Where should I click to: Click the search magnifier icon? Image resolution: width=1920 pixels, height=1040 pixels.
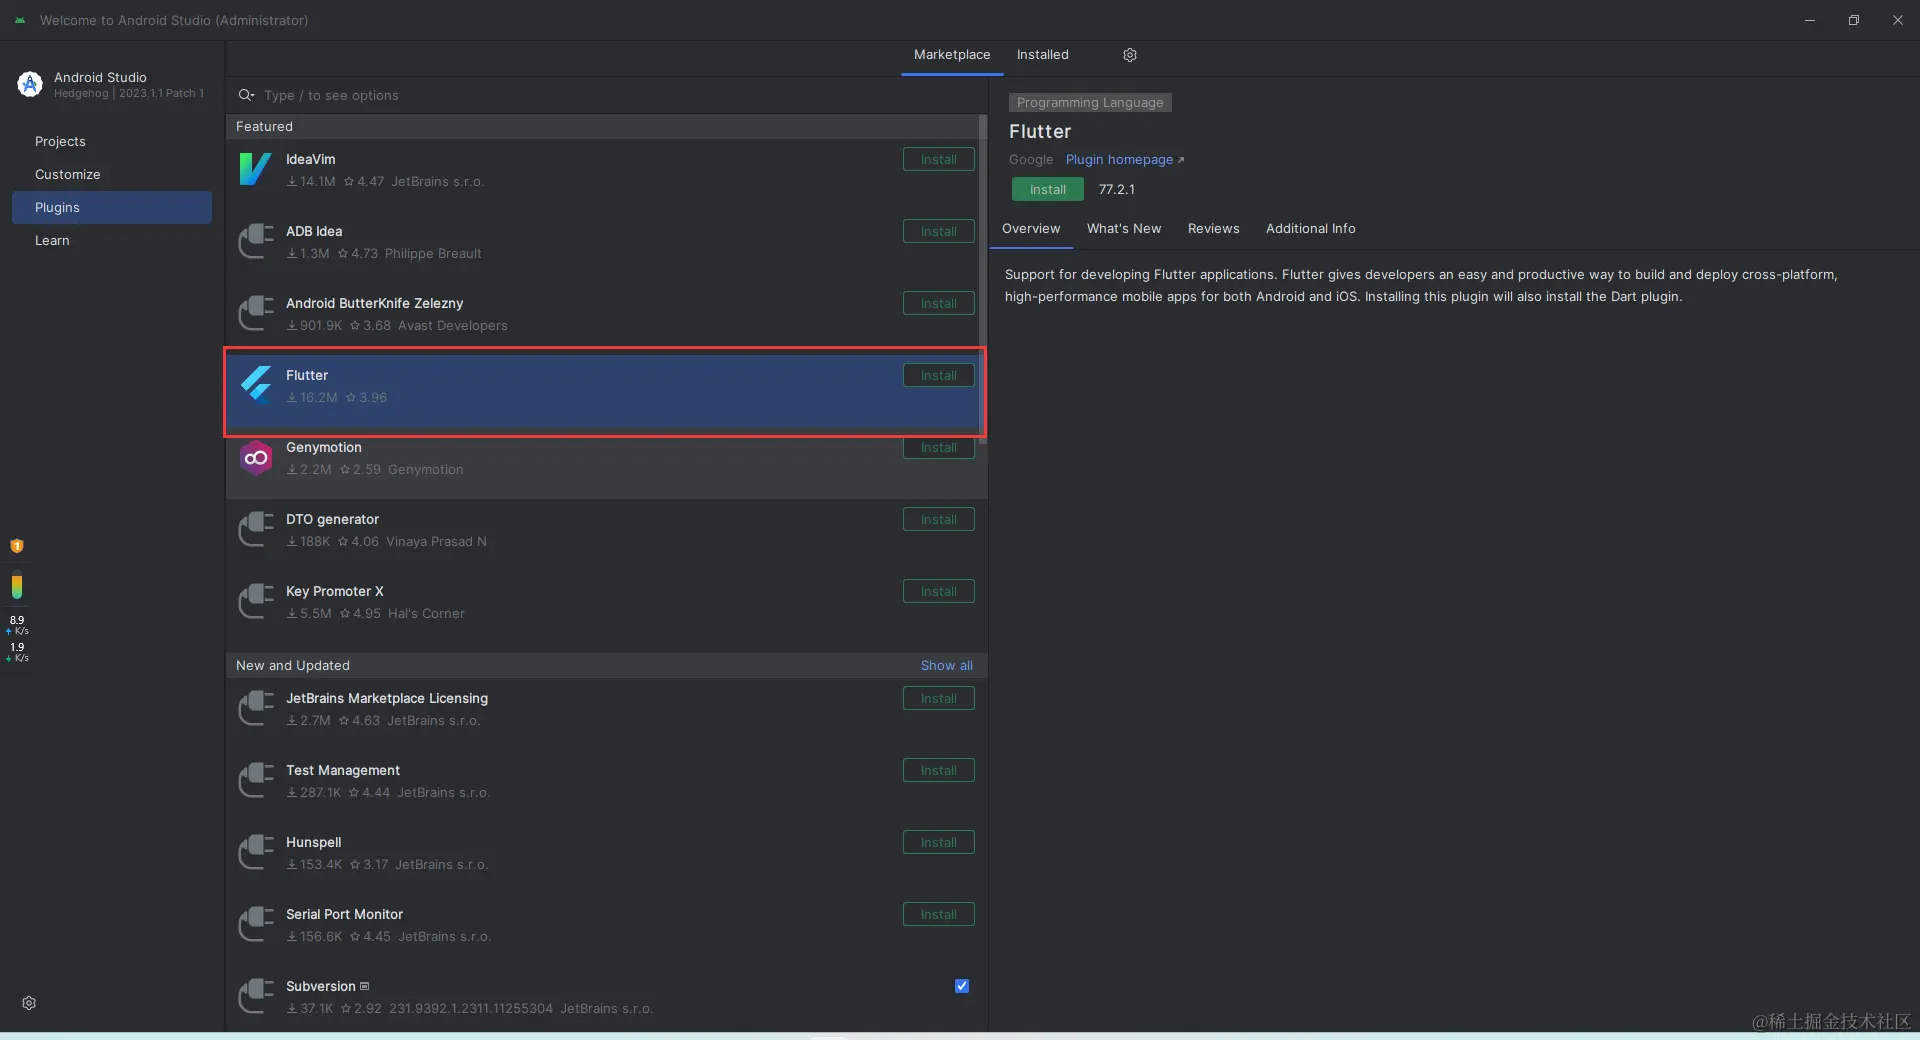coord(246,95)
